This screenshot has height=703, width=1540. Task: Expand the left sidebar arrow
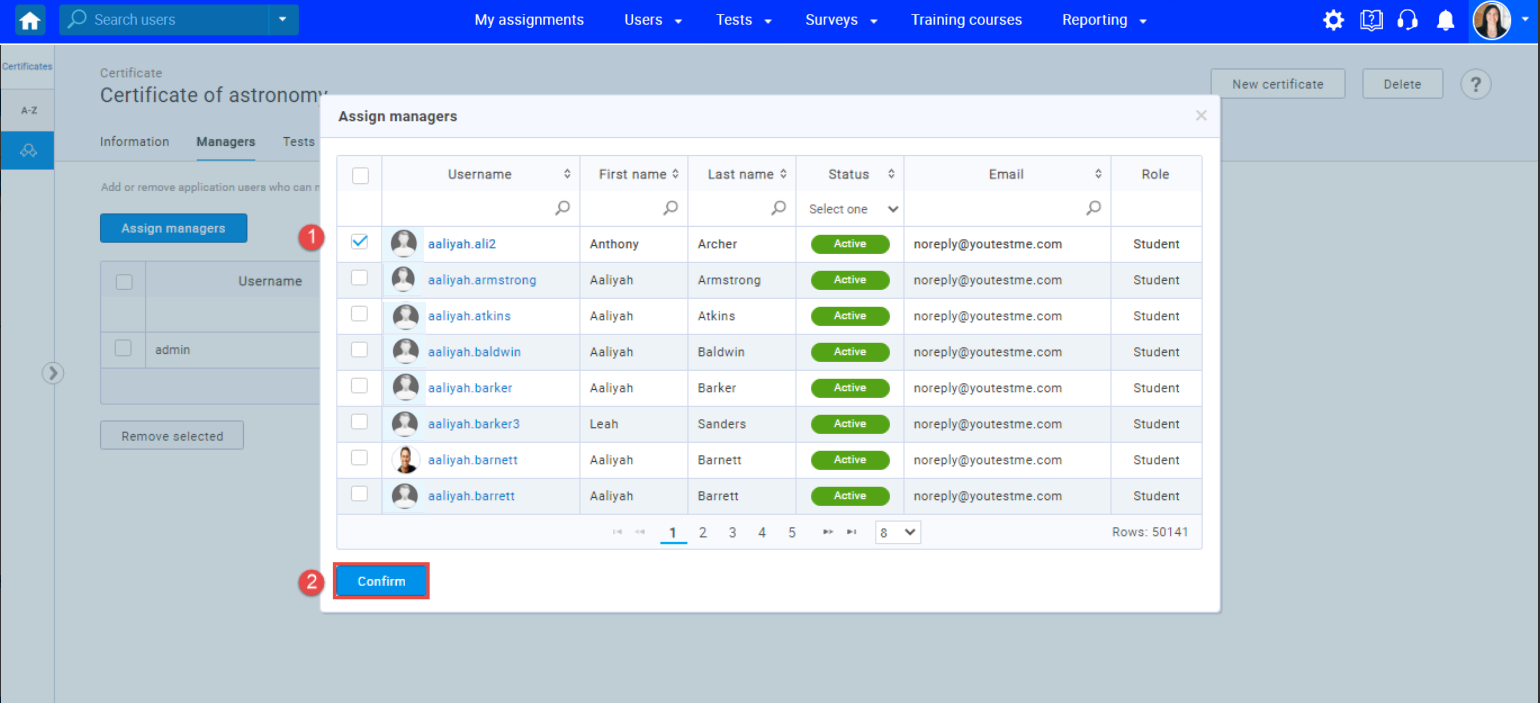(x=53, y=373)
